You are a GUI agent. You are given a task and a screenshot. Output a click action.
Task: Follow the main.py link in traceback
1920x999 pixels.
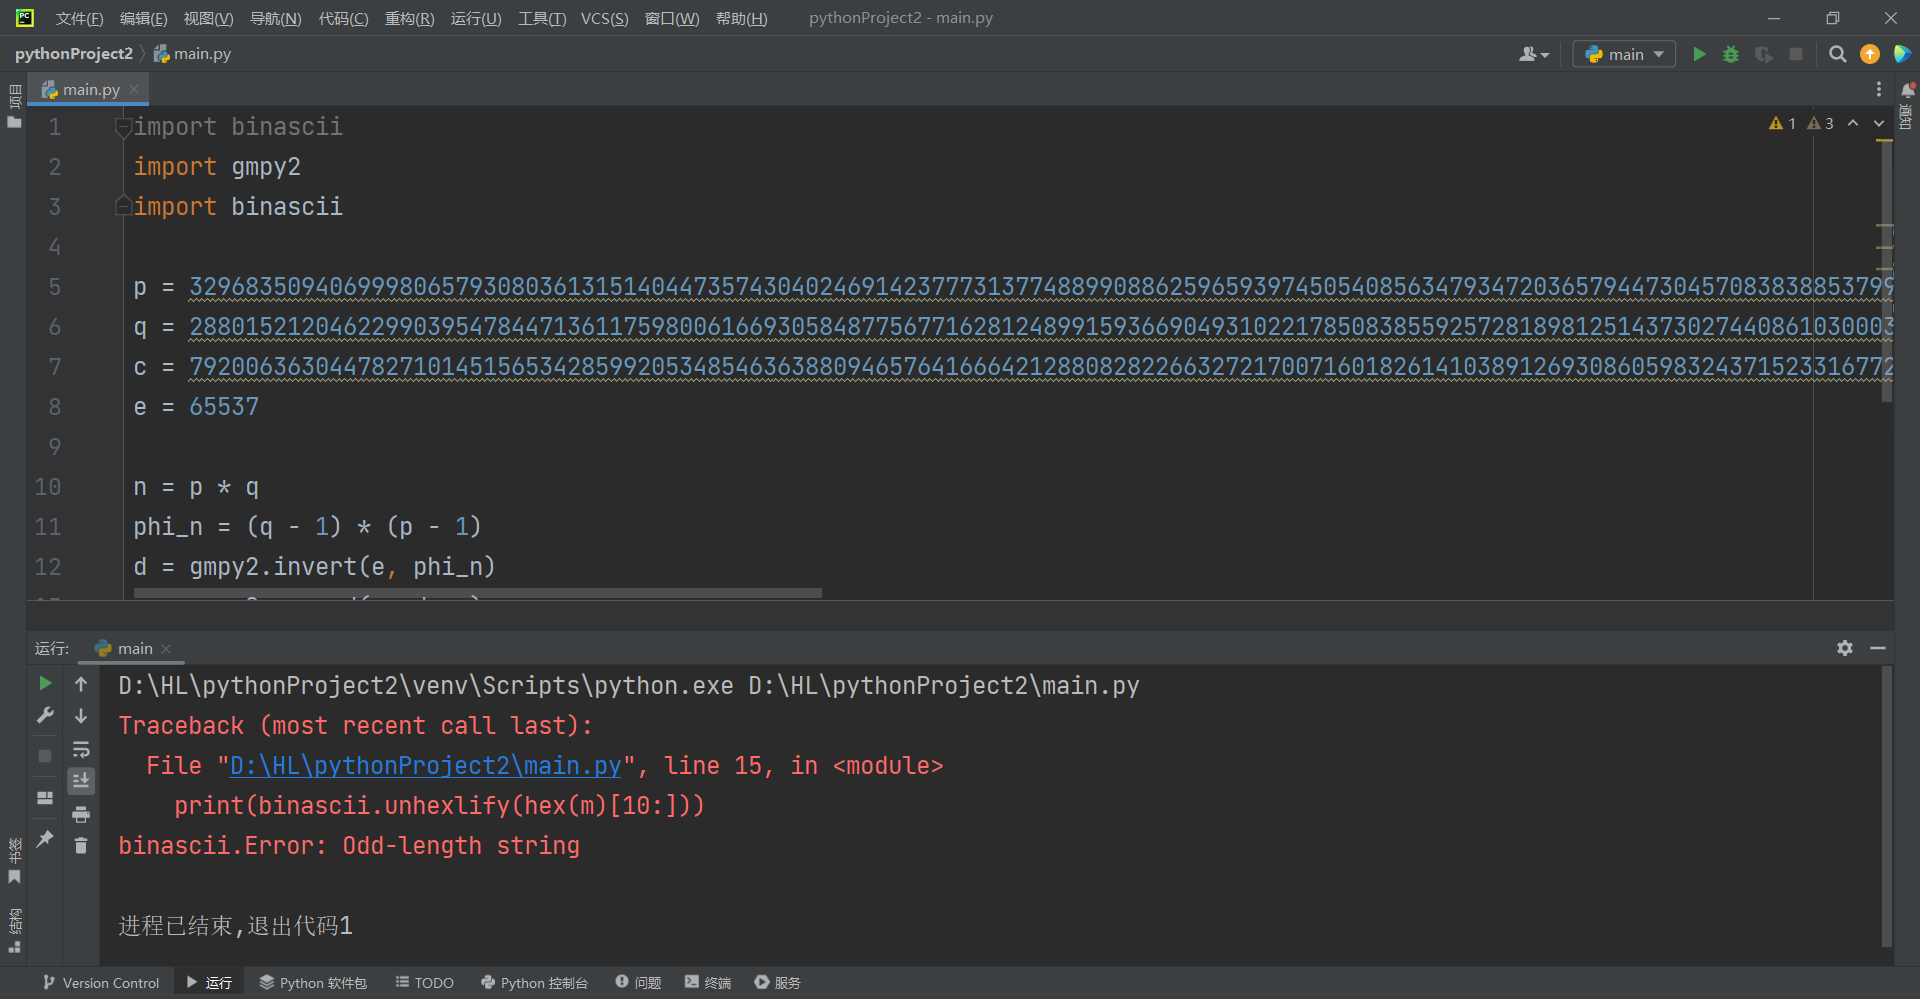(x=425, y=766)
